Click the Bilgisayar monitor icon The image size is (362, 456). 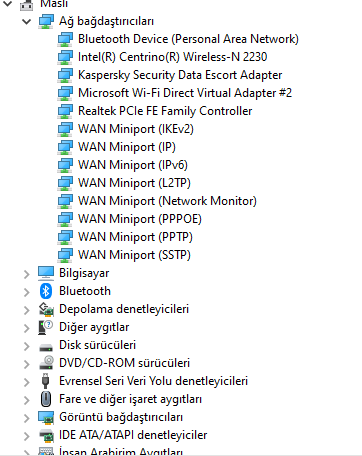[x=46, y=273]
